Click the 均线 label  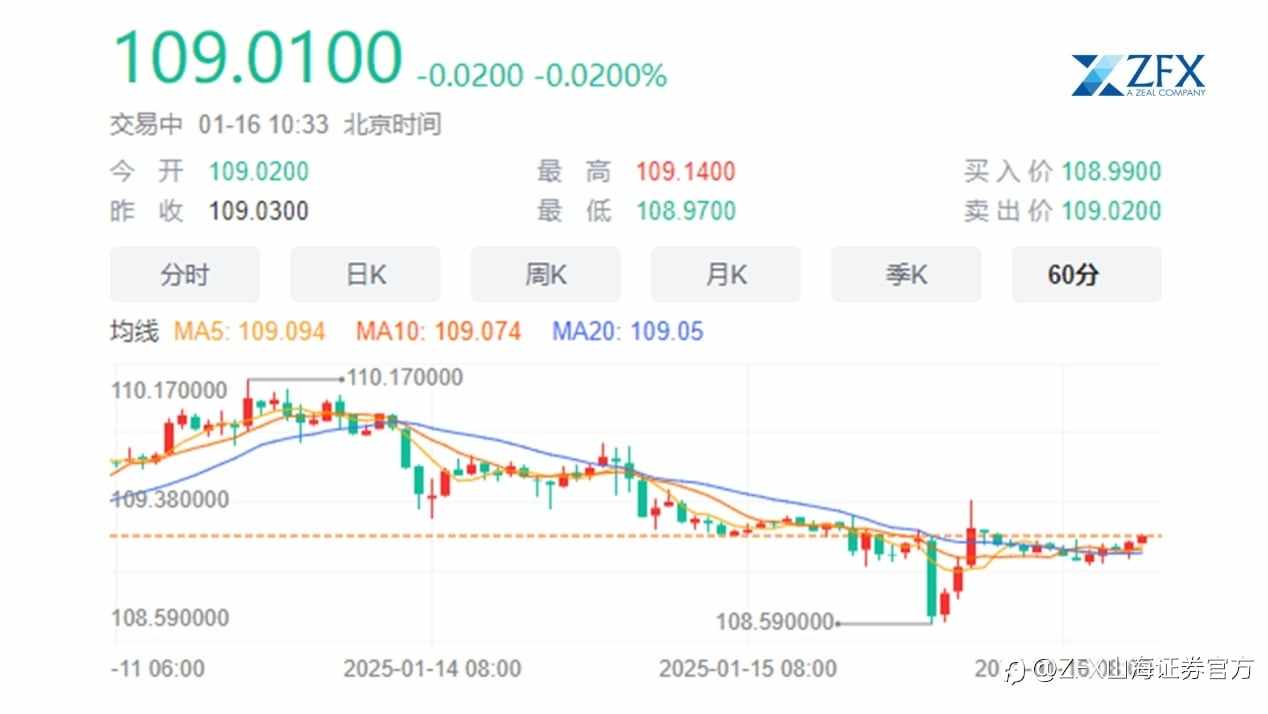(x=134, y=331)
